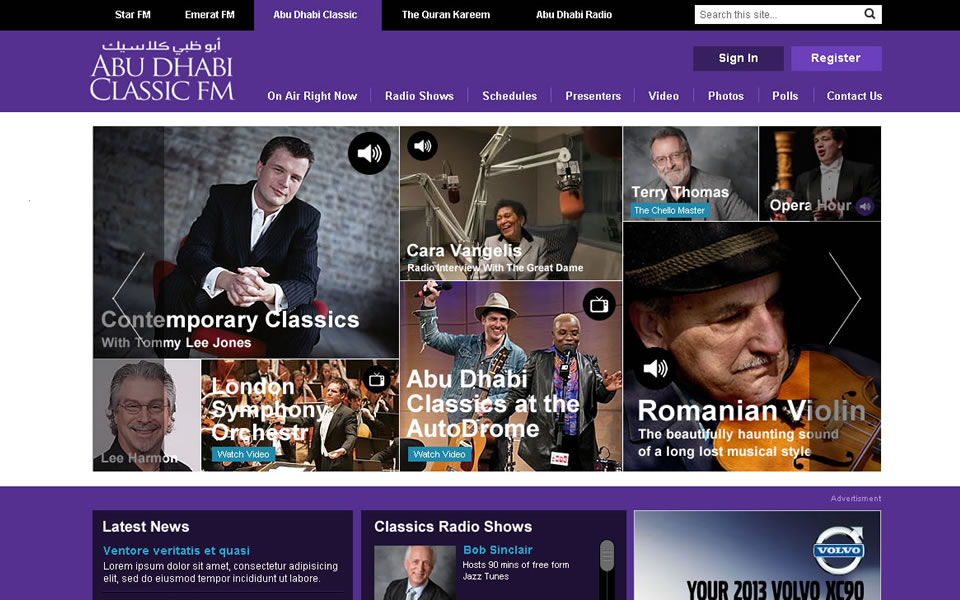Viewport: 960px width, 600px height.
Task: Open the Radio Shows menu
Action: (x=419, y=96)
